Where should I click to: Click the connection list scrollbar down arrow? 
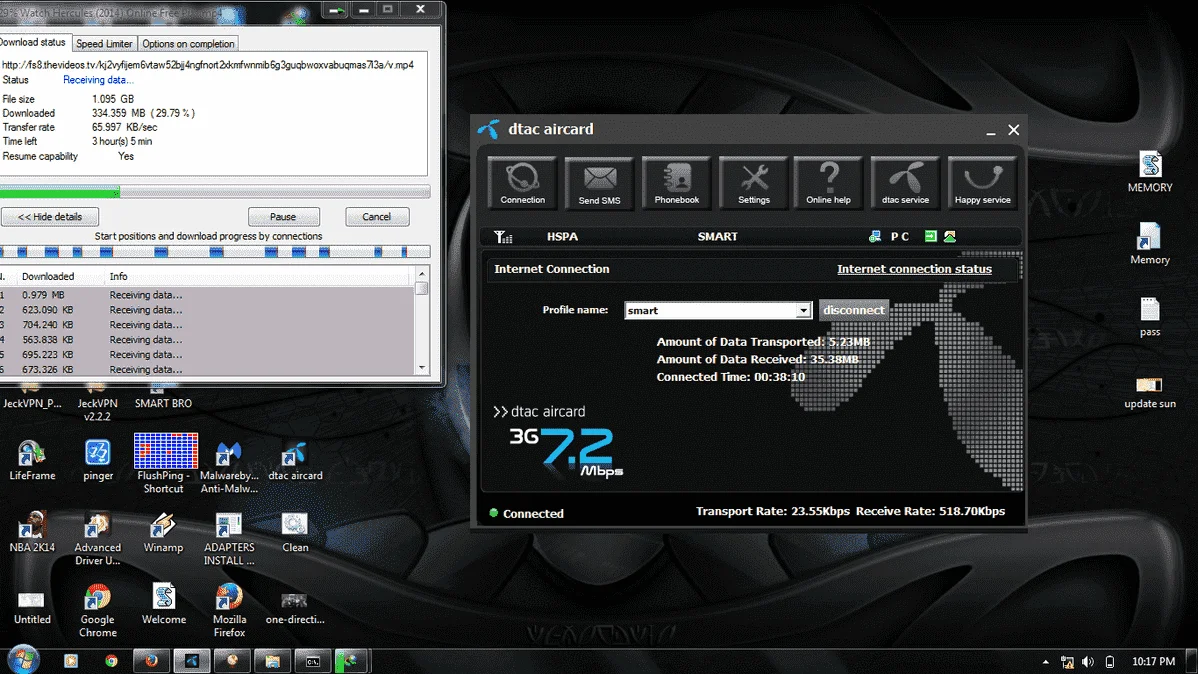(422, 368)
